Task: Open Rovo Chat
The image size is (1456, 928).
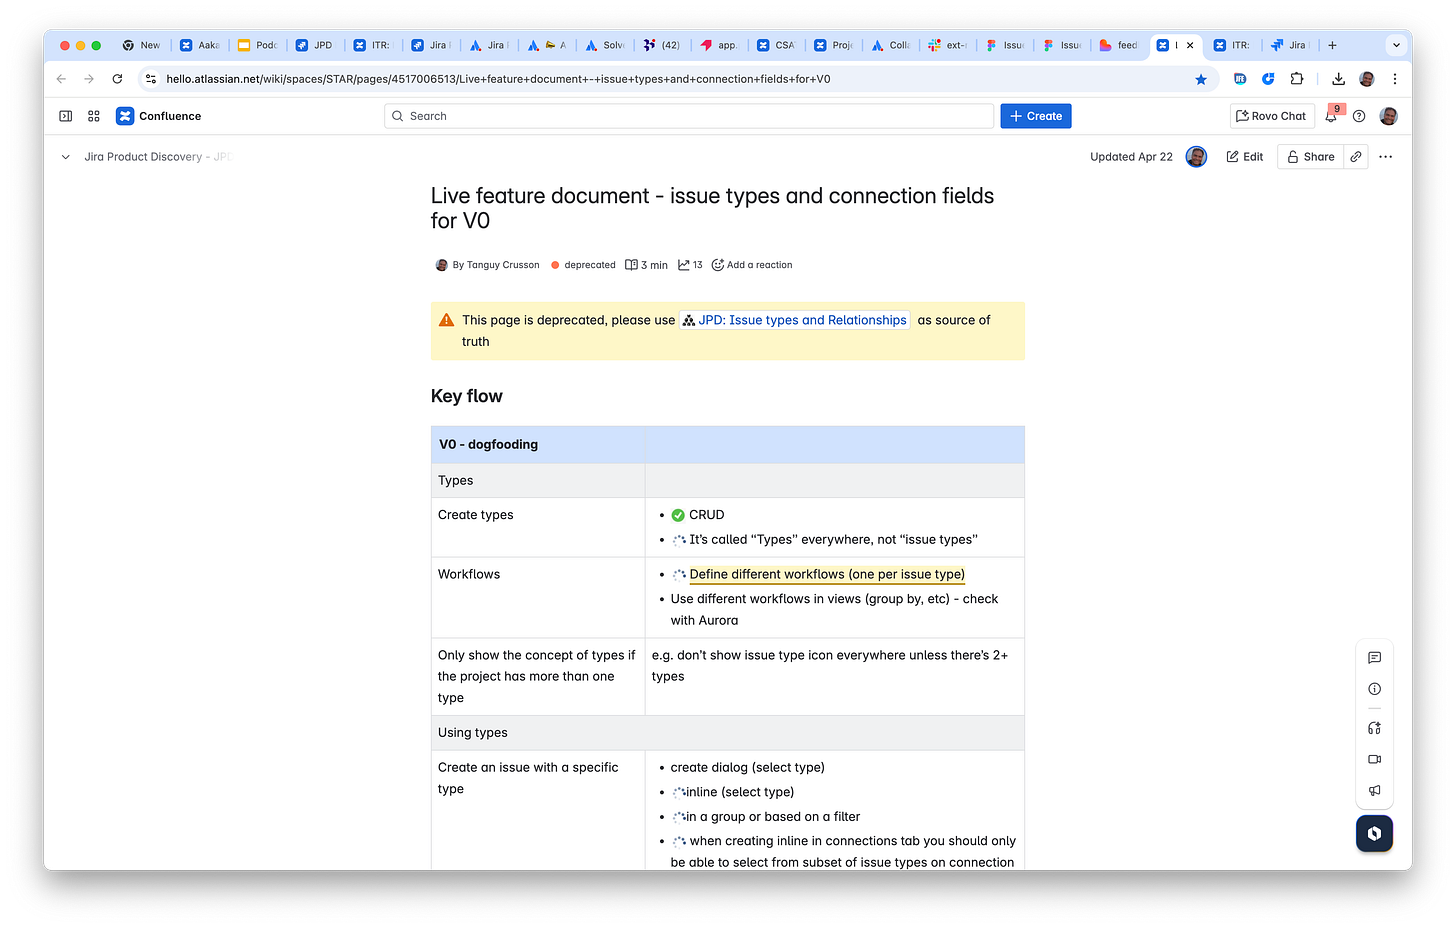Action: (x=1271, y=116)
